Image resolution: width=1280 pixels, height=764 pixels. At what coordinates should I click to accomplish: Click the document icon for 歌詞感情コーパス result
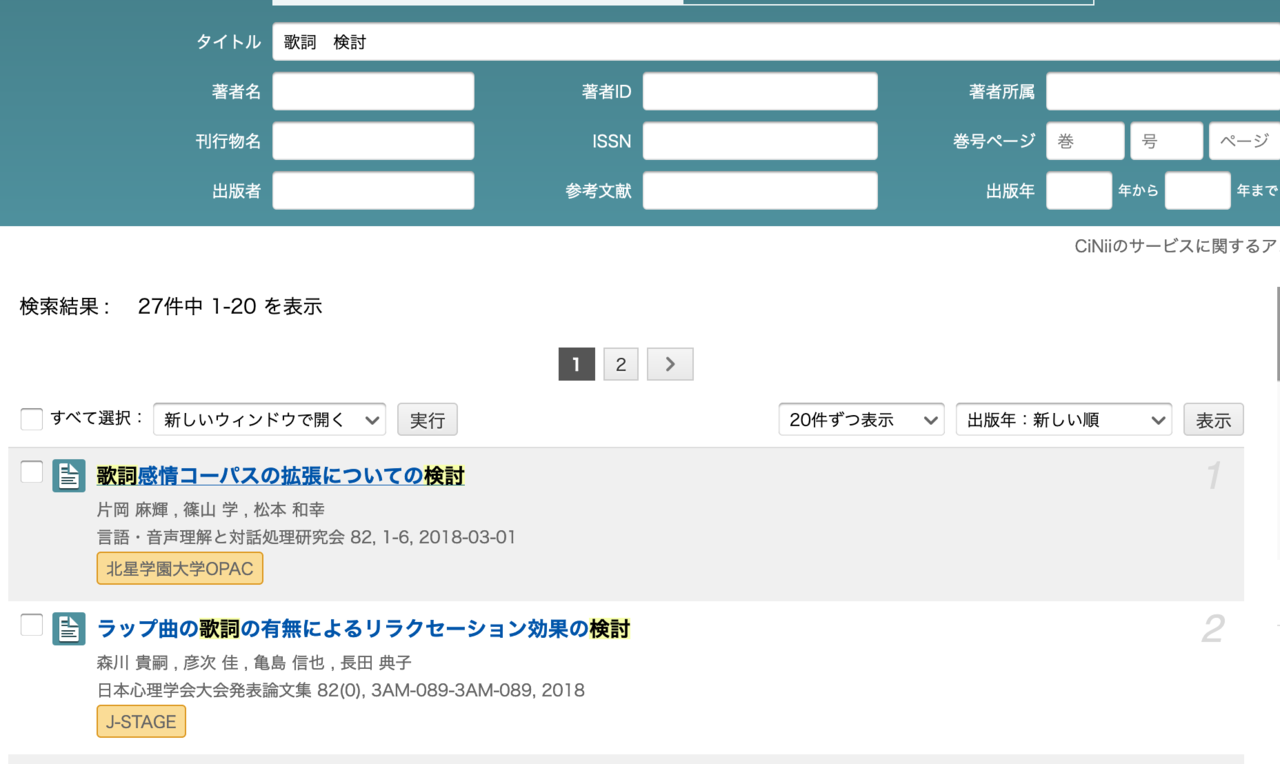(69, 476)
